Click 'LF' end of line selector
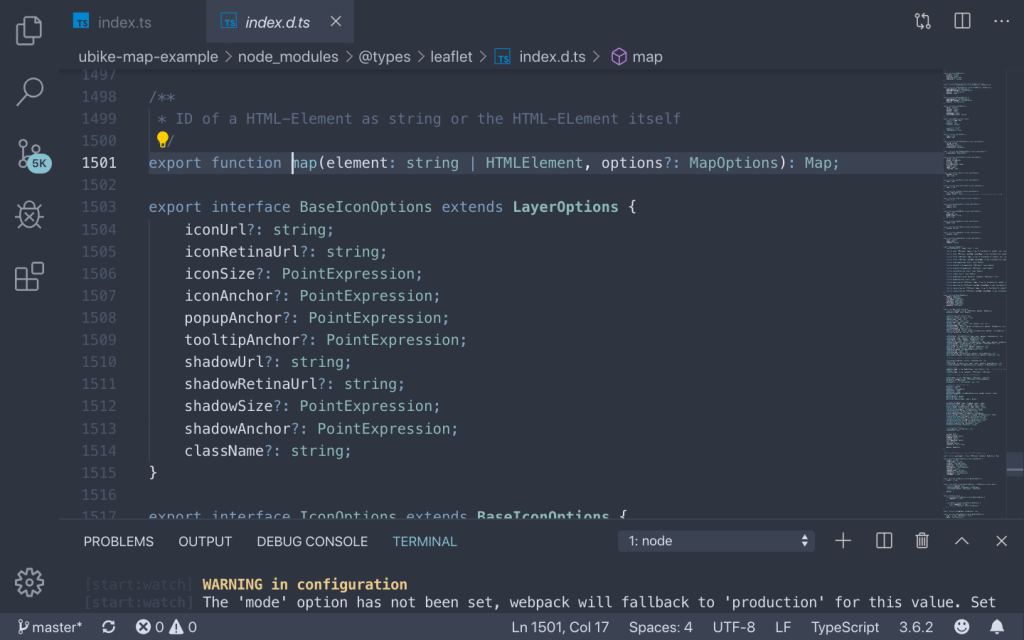The image size is (1024, 640). 783,627
